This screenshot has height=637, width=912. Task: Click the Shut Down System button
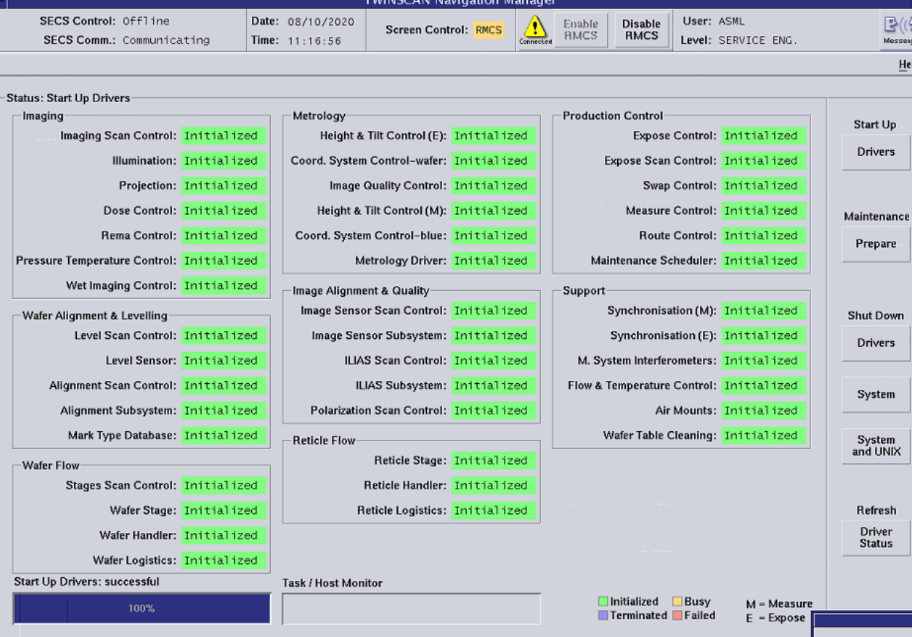875,394
